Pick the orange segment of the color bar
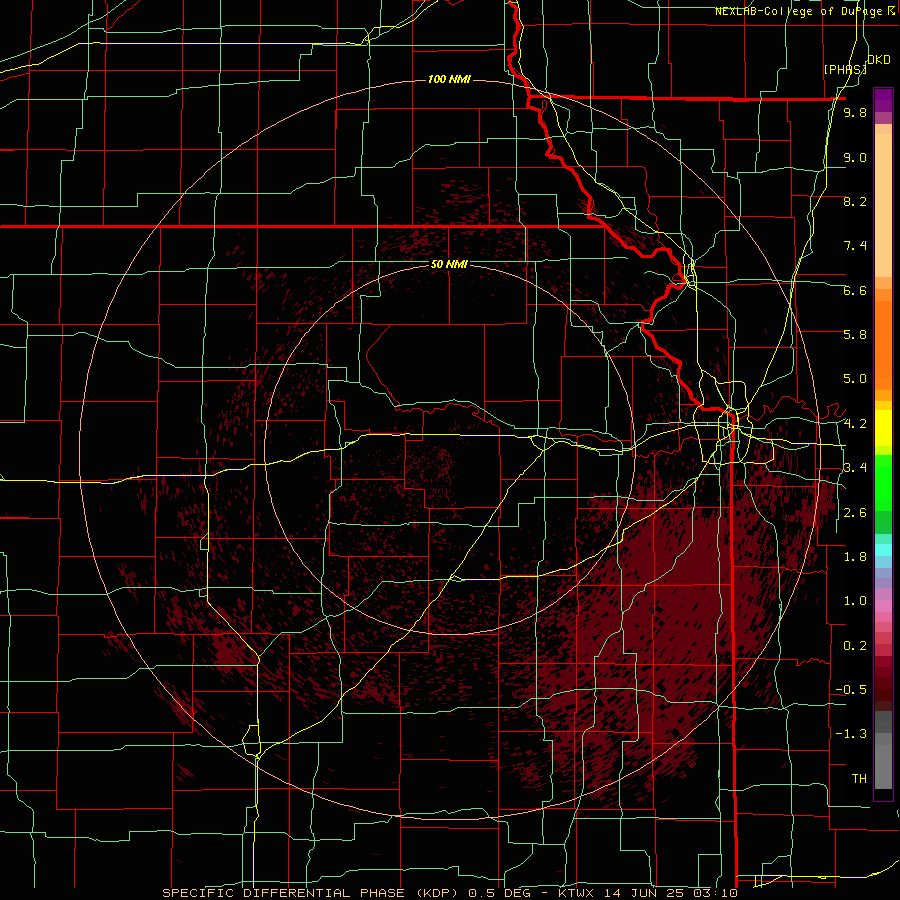Viewport: 900px width, 900px height. [x=883, y=346]
